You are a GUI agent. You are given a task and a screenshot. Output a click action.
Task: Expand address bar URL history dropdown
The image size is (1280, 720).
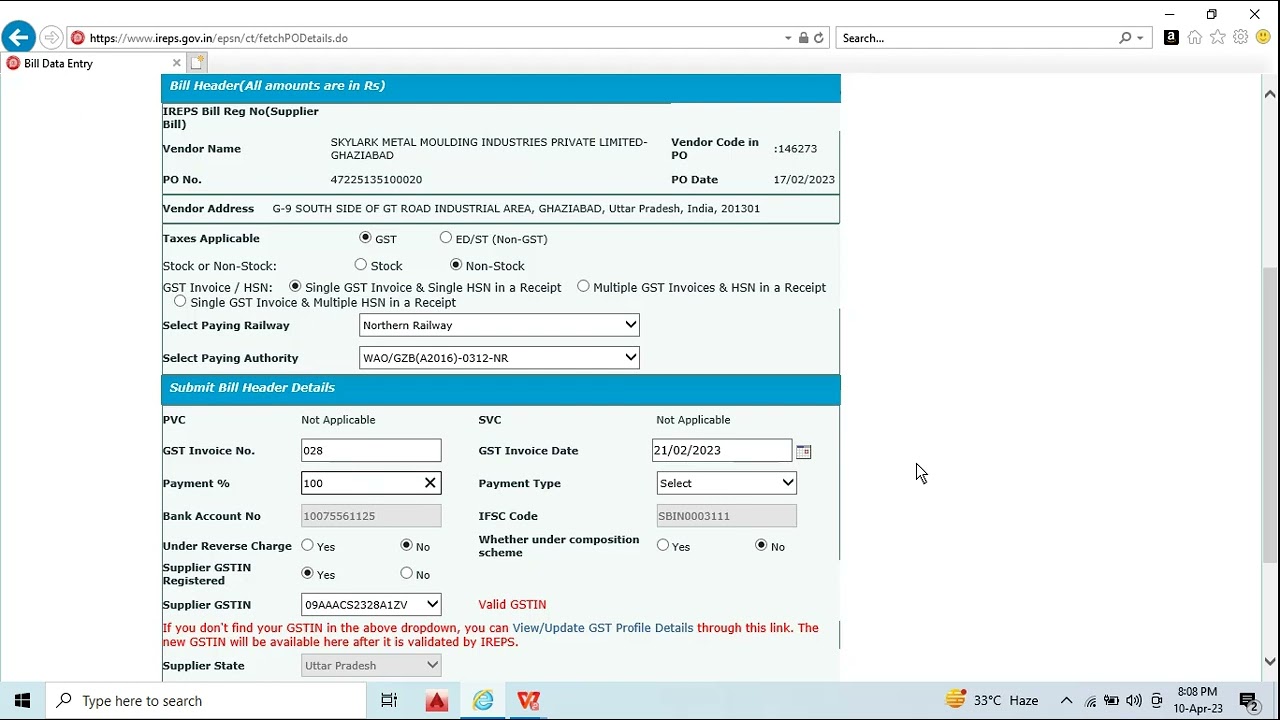[788, 38]
